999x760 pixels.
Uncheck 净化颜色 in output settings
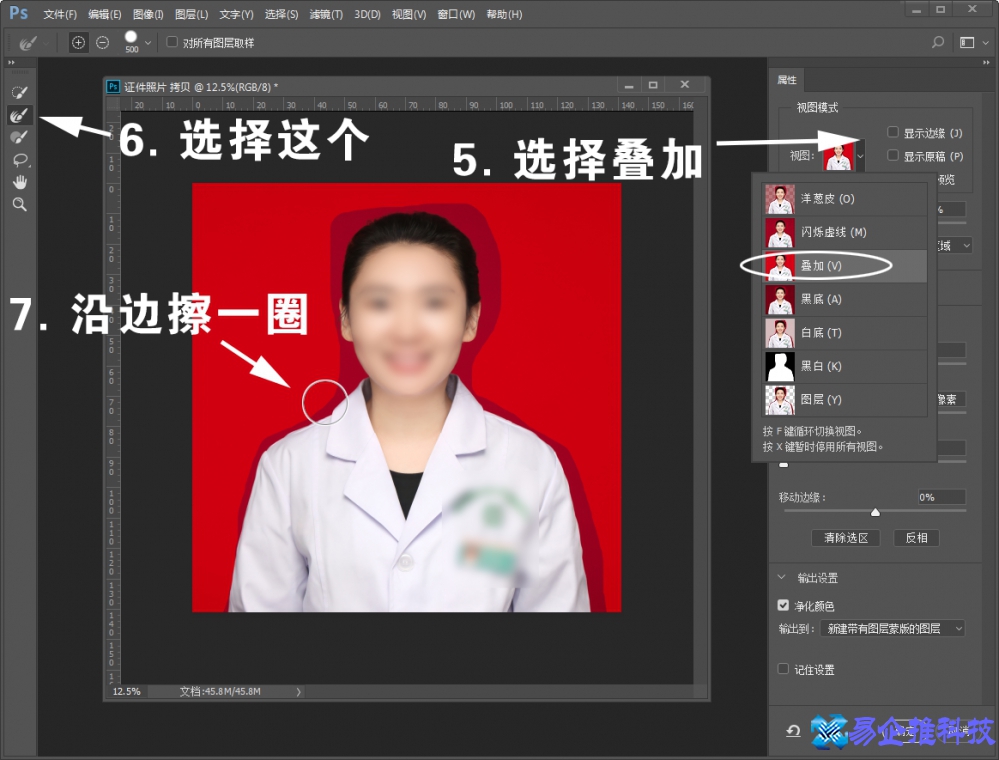pyautogui.click(x=783, y=604)
